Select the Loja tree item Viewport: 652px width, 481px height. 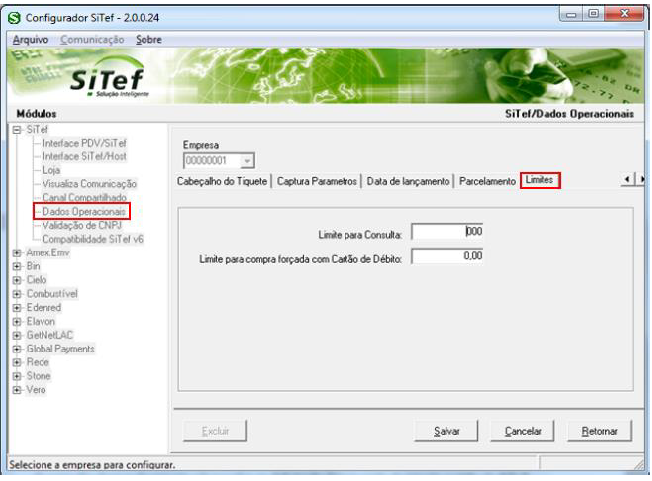tap(51, 170)
